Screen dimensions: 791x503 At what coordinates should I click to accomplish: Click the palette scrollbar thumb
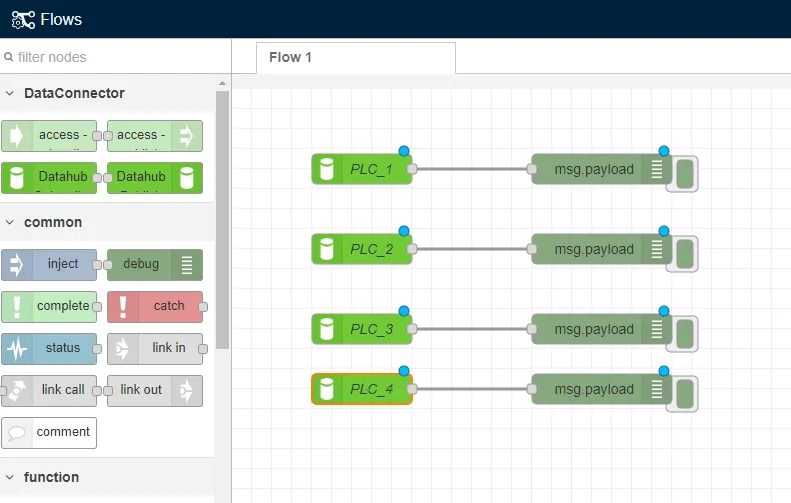(222, 219)
